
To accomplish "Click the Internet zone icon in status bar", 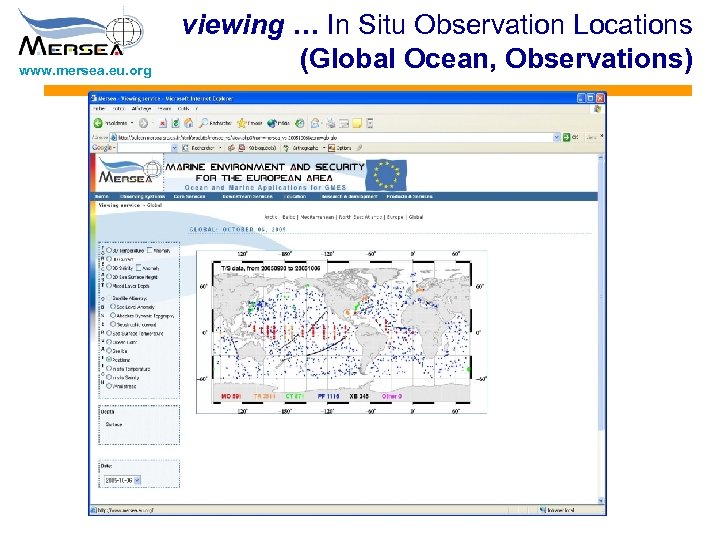I will tap(542, 510).
